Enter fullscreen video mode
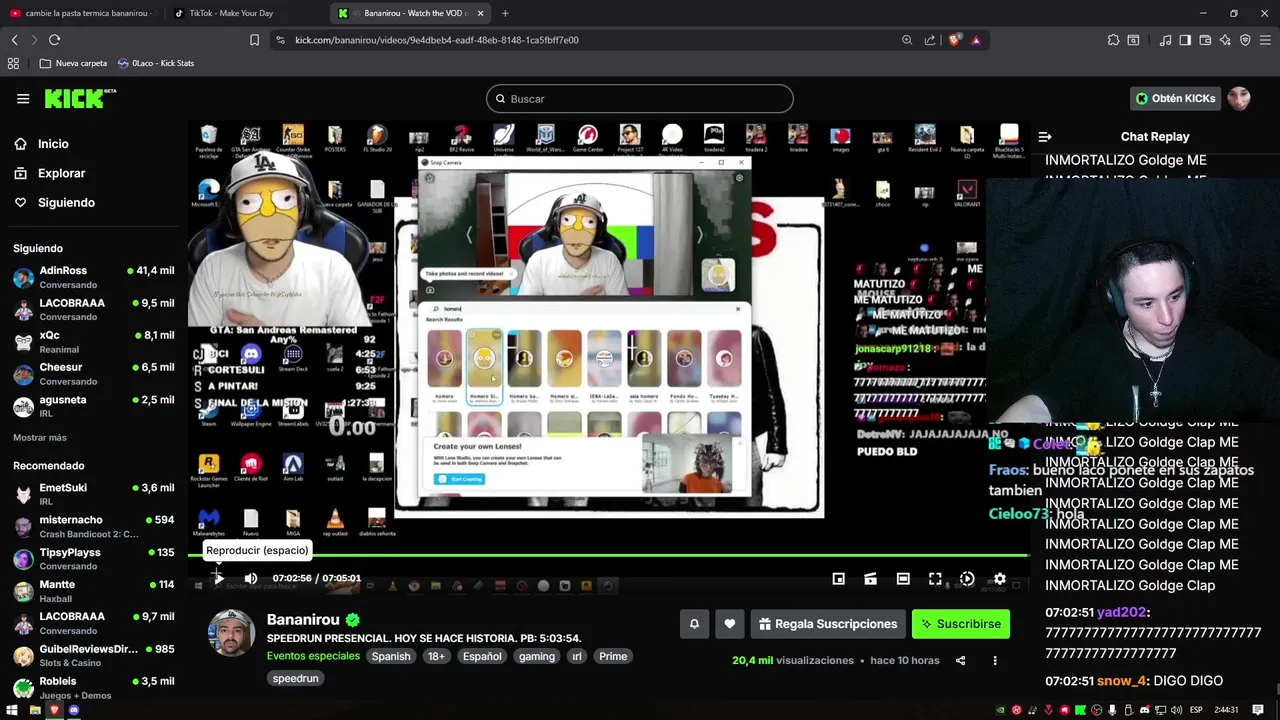 (935, 578)
